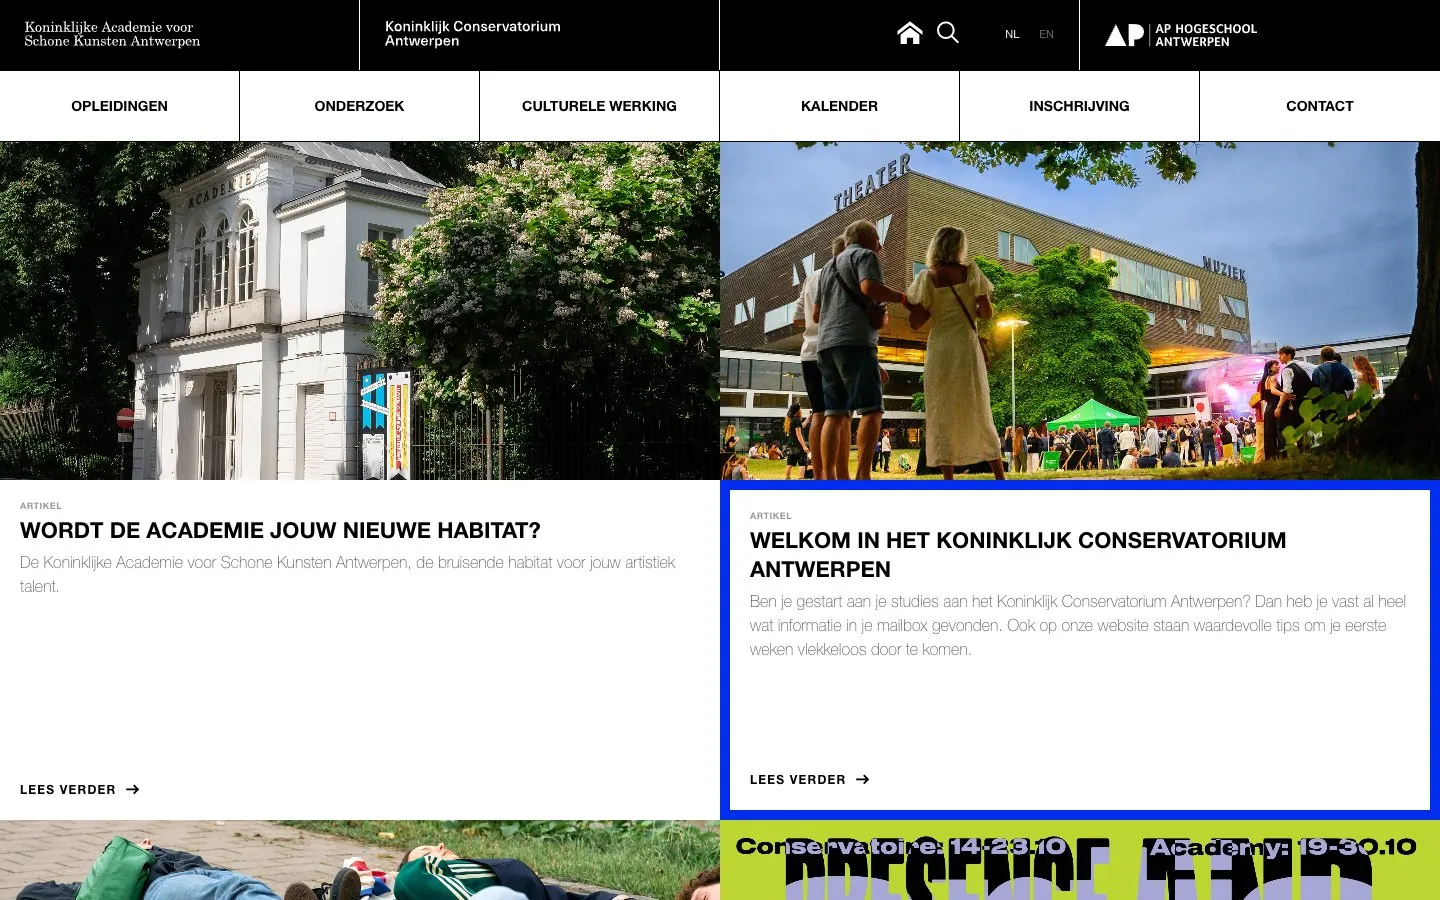Open the search magnifier icon
The width and height of the screenshot is (1440, 900).
pos(948,34)
